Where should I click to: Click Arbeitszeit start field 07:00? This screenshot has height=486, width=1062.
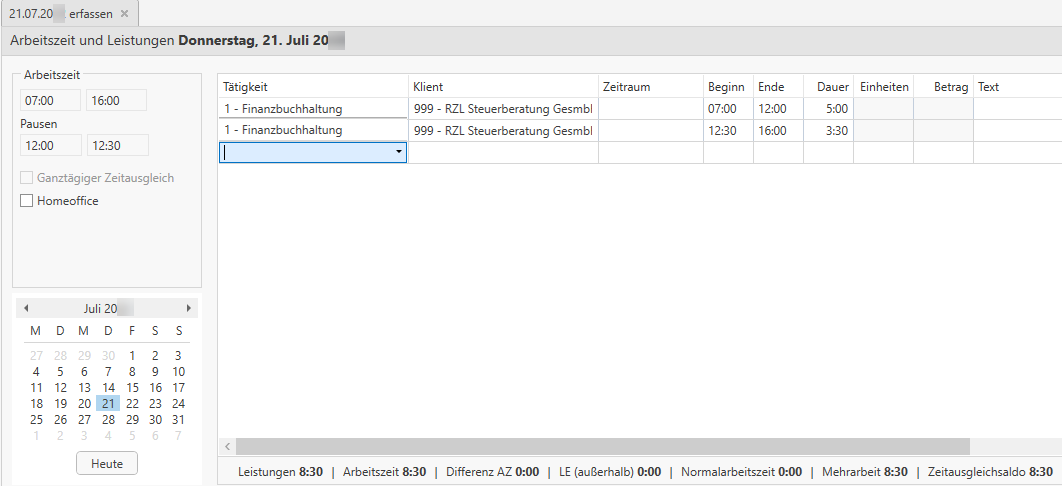click(49, 101)
